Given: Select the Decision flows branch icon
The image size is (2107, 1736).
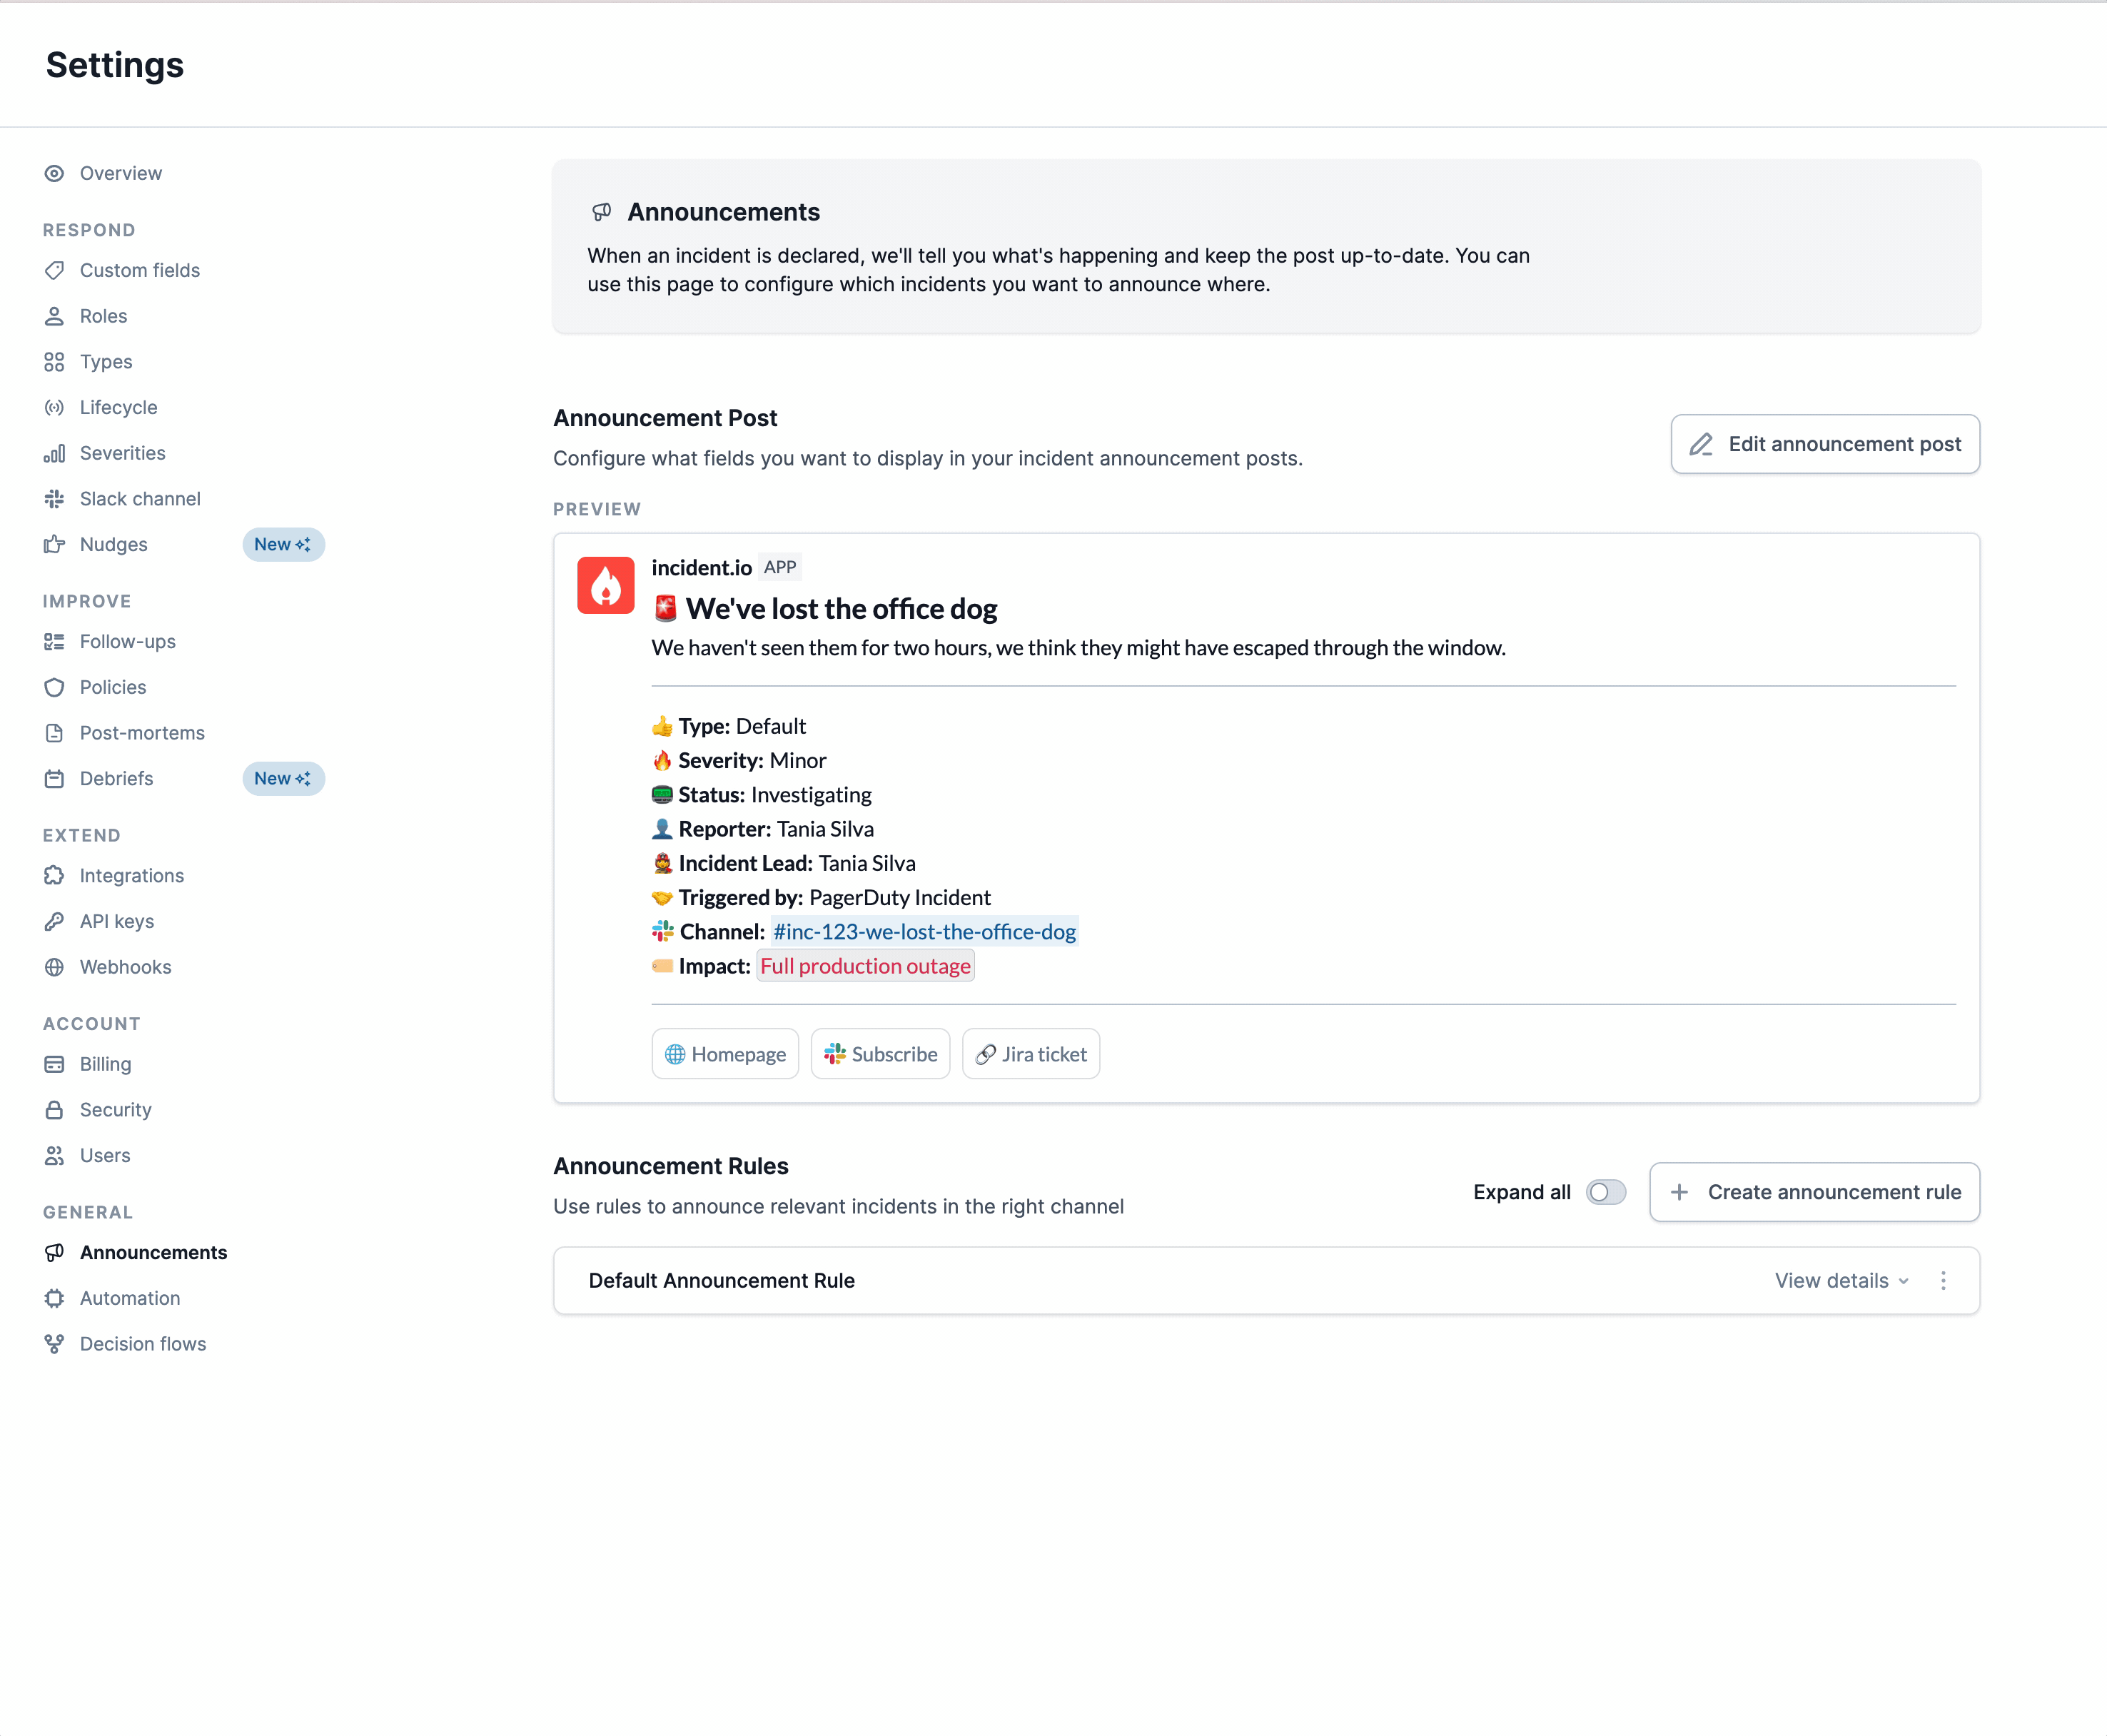Looking at the screenshot, I should [55, 1343].
